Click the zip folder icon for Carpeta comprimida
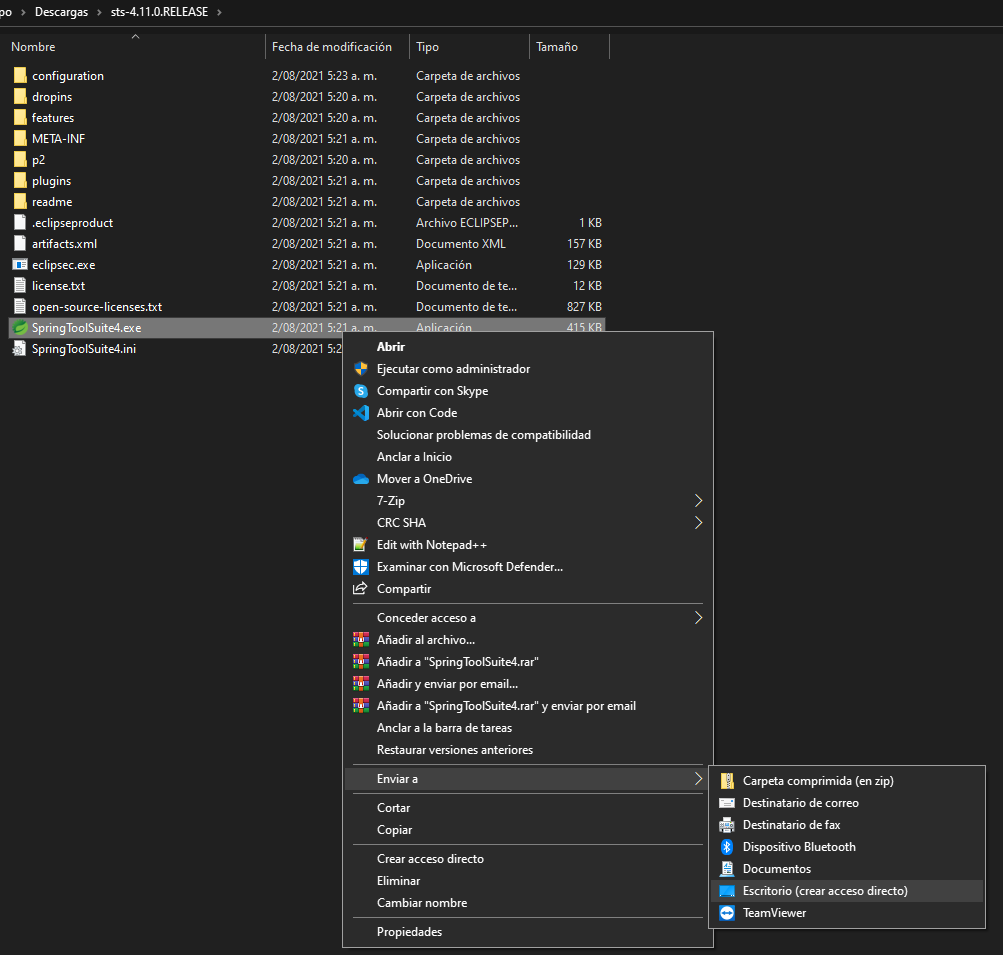The image size is (1003, 955). (x=727, y=781)
